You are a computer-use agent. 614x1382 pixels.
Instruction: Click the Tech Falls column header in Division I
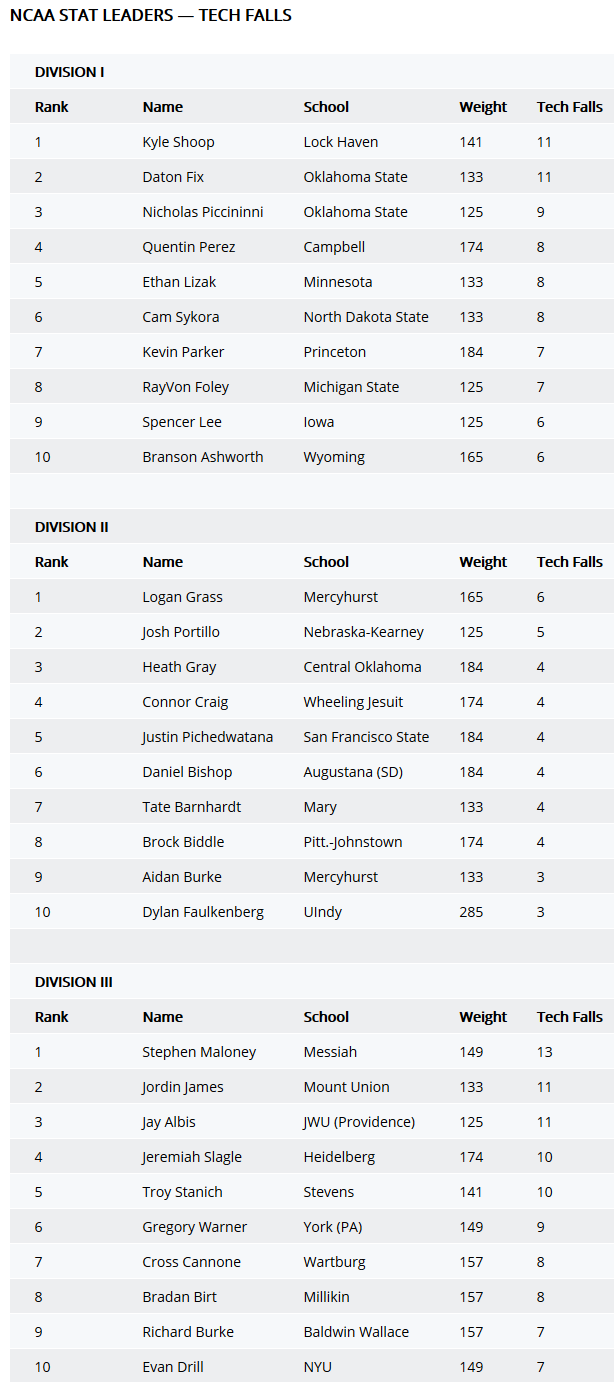(x=569, y=107)
